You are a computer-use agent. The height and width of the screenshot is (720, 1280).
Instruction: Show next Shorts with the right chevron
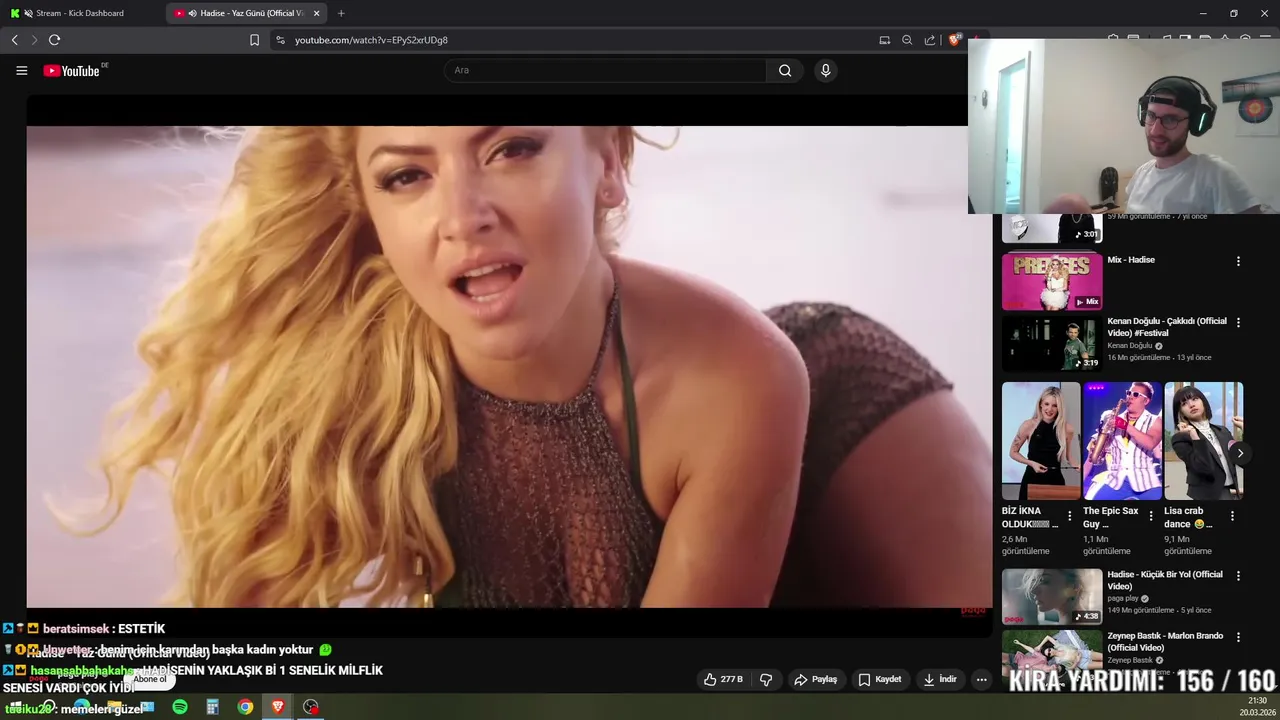click(1240, 453)
